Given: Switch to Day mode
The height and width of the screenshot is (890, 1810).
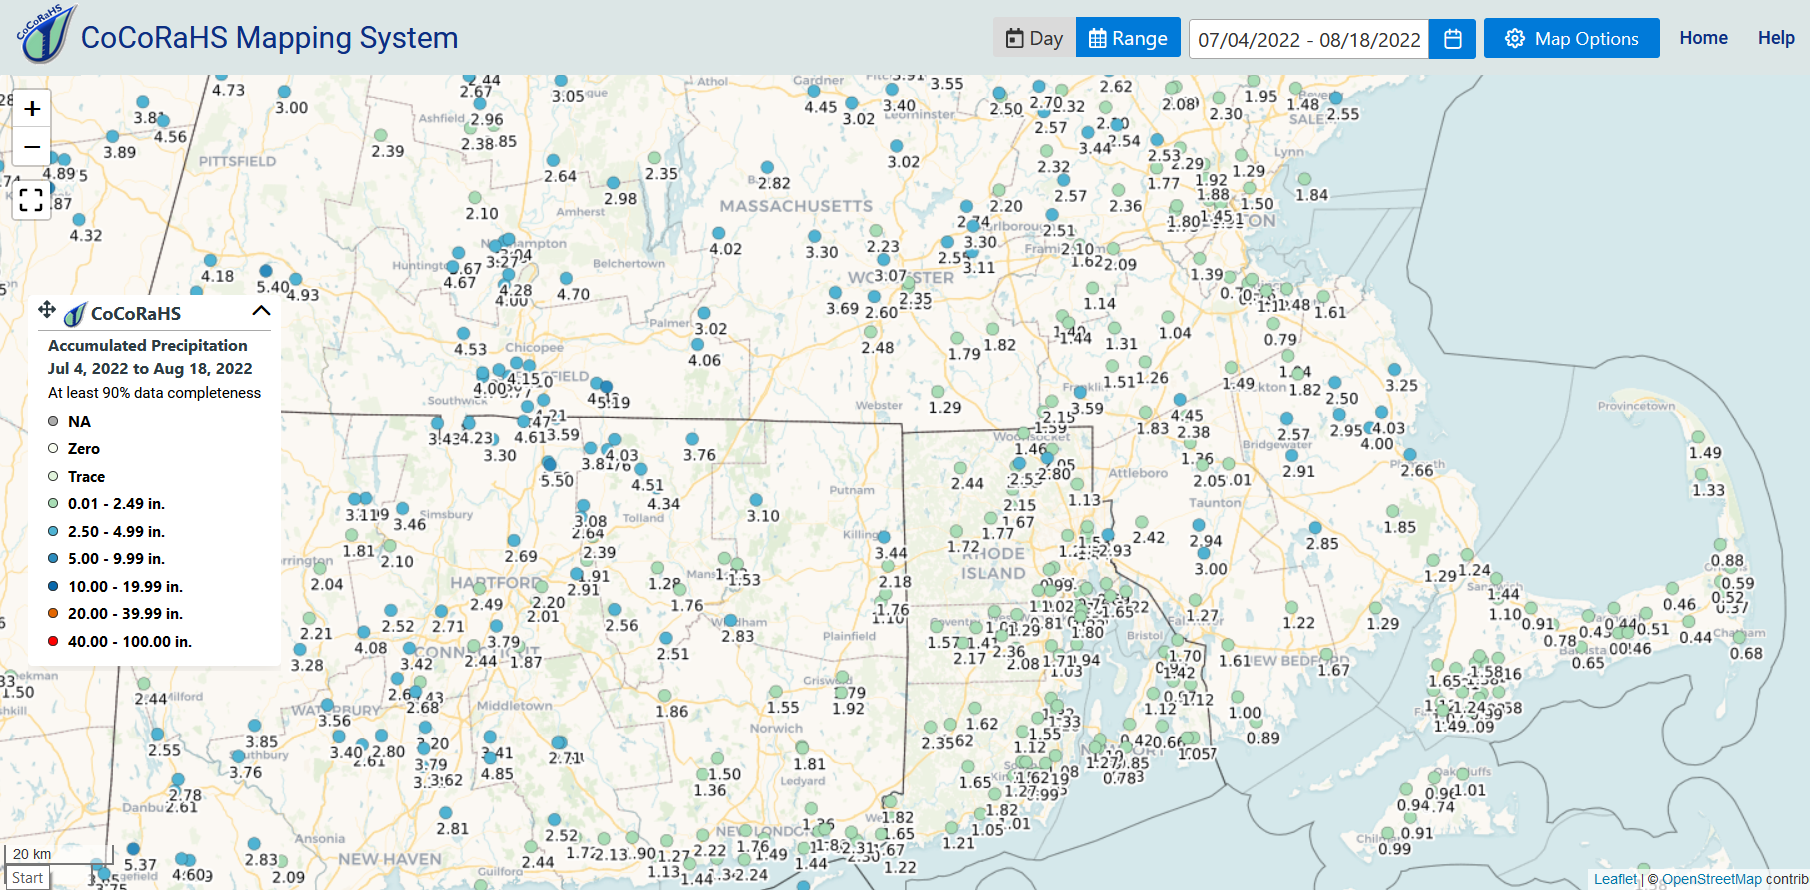Looking at the screenshot, I should click(1034, 39).
